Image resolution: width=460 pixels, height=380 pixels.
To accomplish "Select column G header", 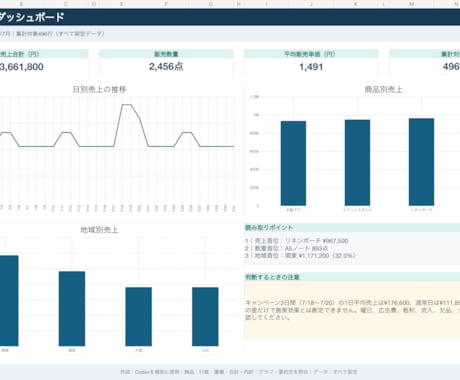I will click(211, 4).
